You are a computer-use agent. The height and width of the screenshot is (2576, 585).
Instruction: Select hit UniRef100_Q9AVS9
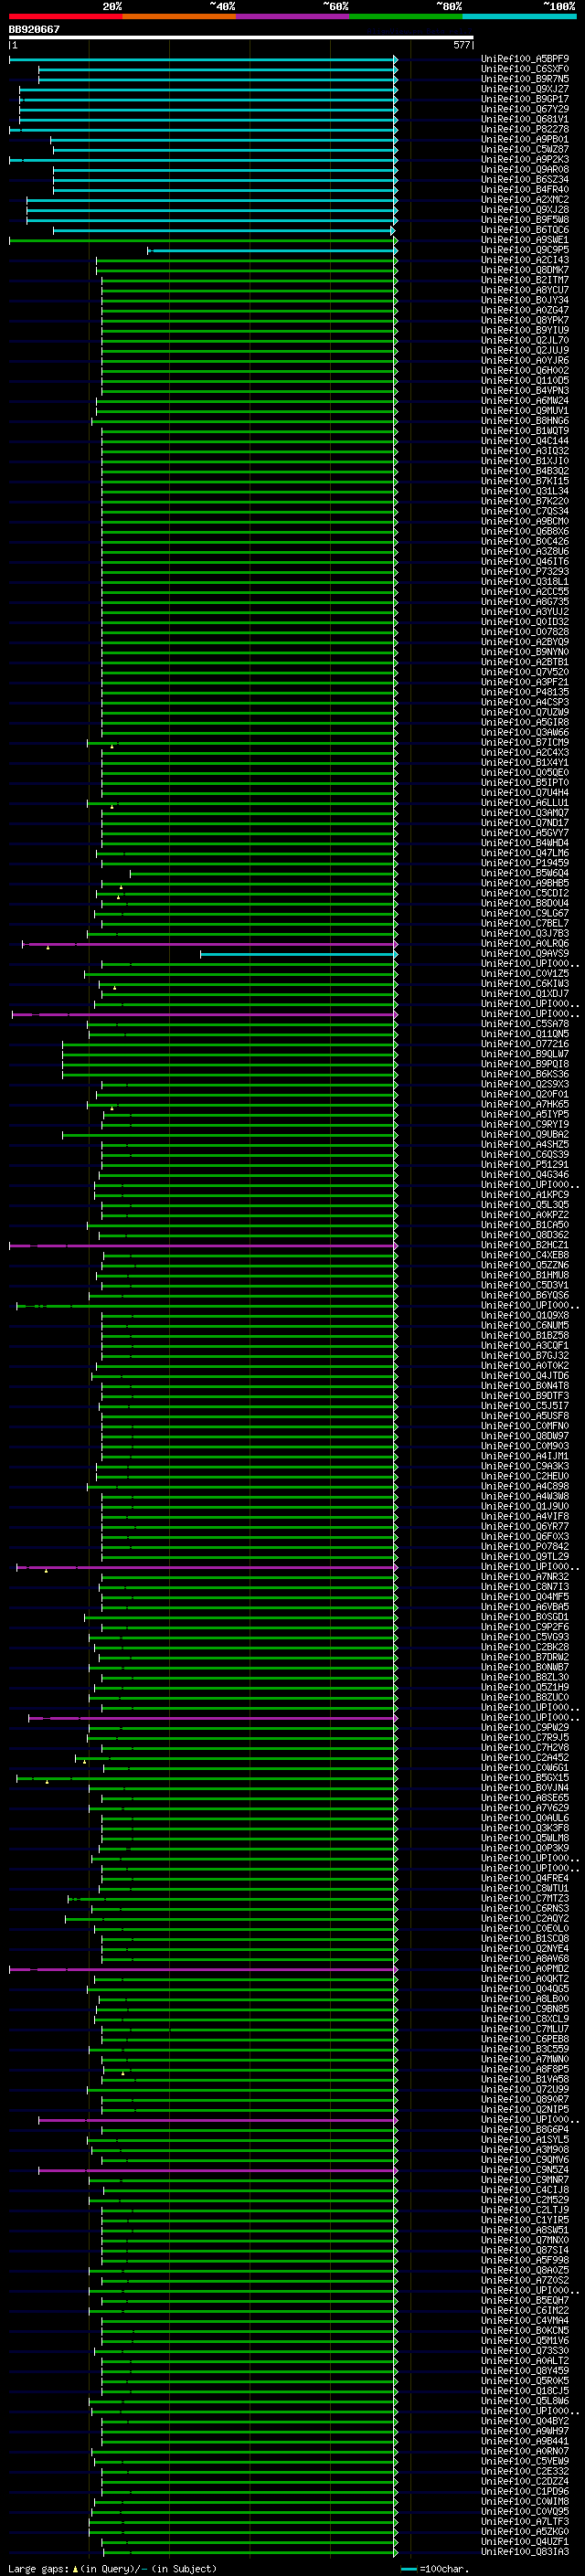tap(525, 953)
